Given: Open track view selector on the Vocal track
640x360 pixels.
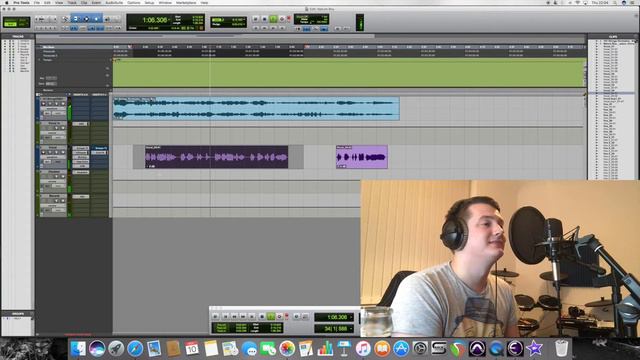Looking at the screenshot, I should tap(53, 157).
